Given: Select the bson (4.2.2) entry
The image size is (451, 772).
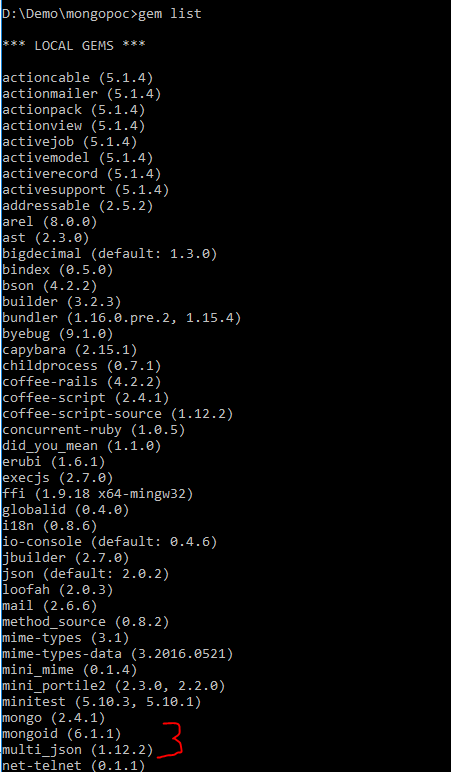Looking at the screenshot, I should click(50, 286).
